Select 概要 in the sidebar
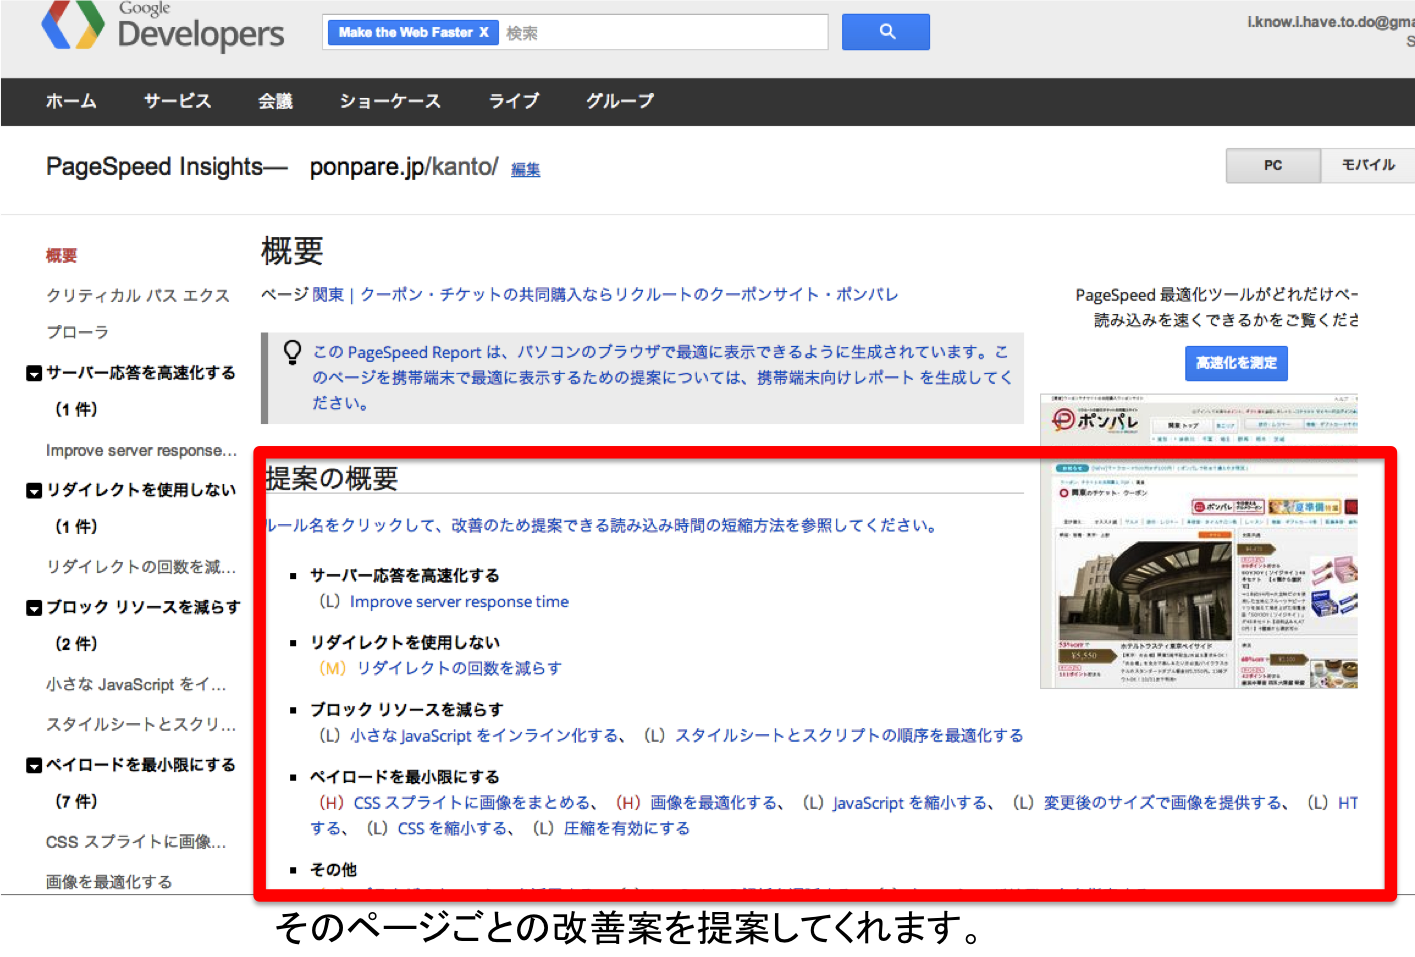 (x=61, y=255)
